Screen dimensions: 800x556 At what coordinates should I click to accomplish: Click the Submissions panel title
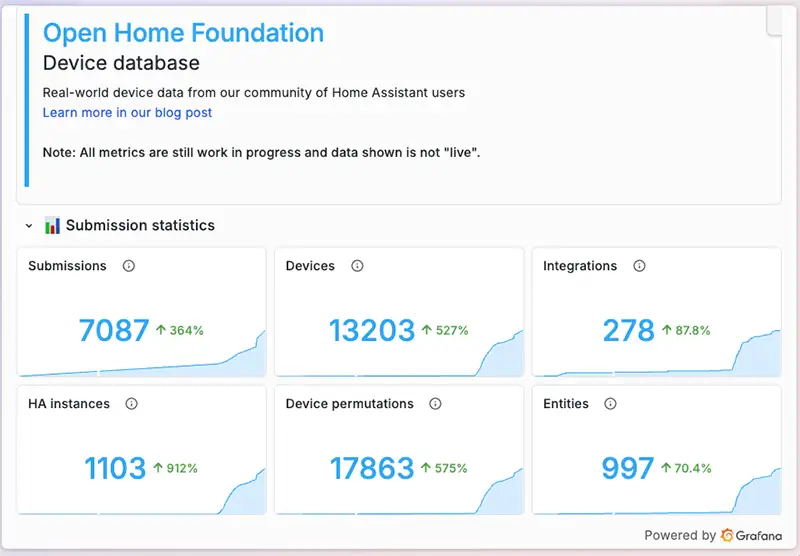point(67,266)
